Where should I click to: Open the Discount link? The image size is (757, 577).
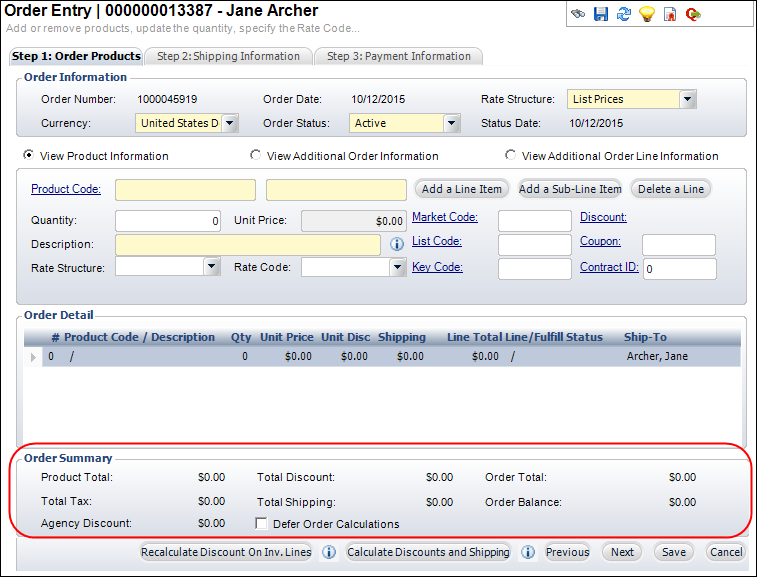(x=603, y=217)
